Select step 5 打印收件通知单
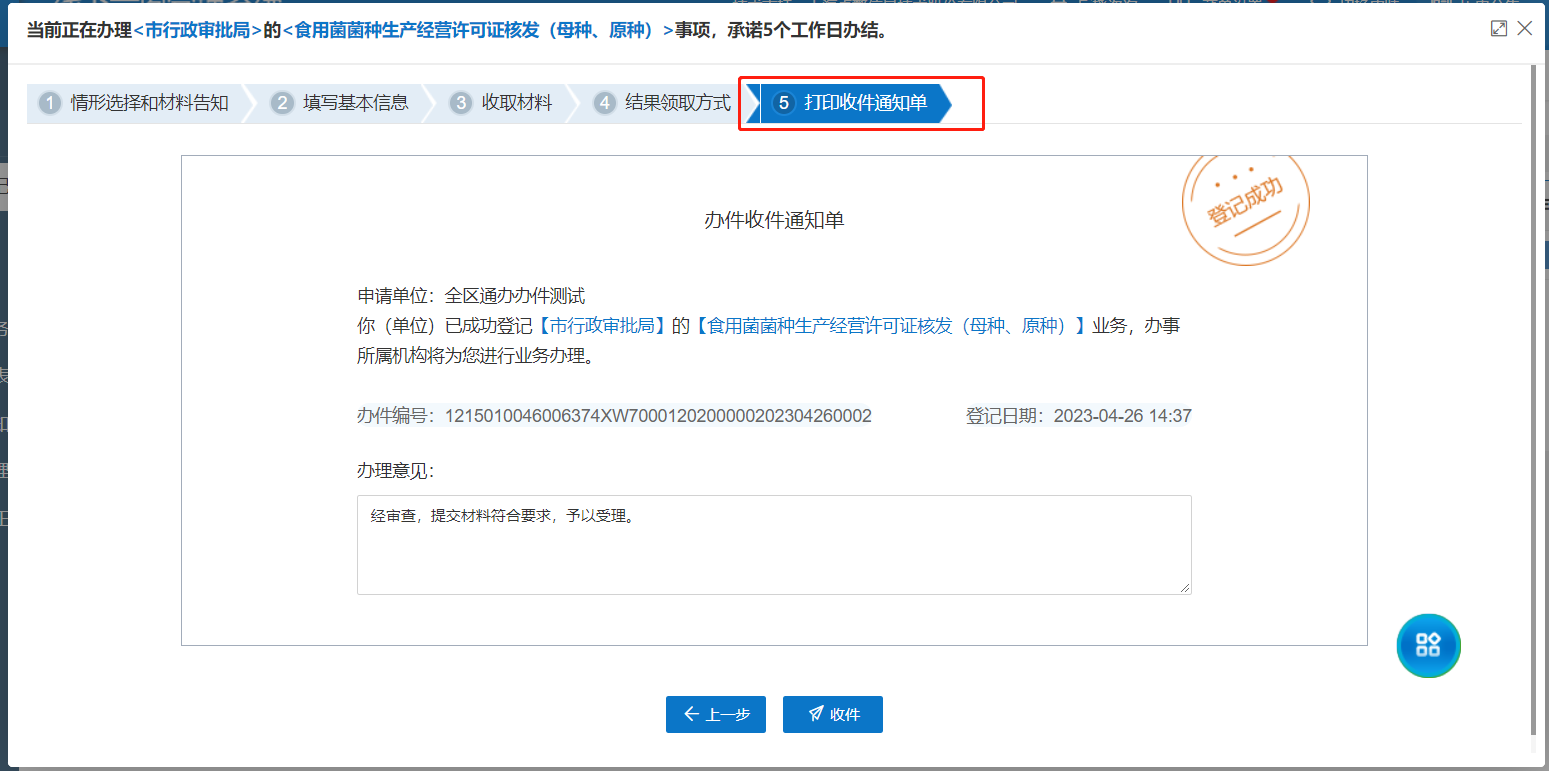1549x771 pixels. [854, 103]
